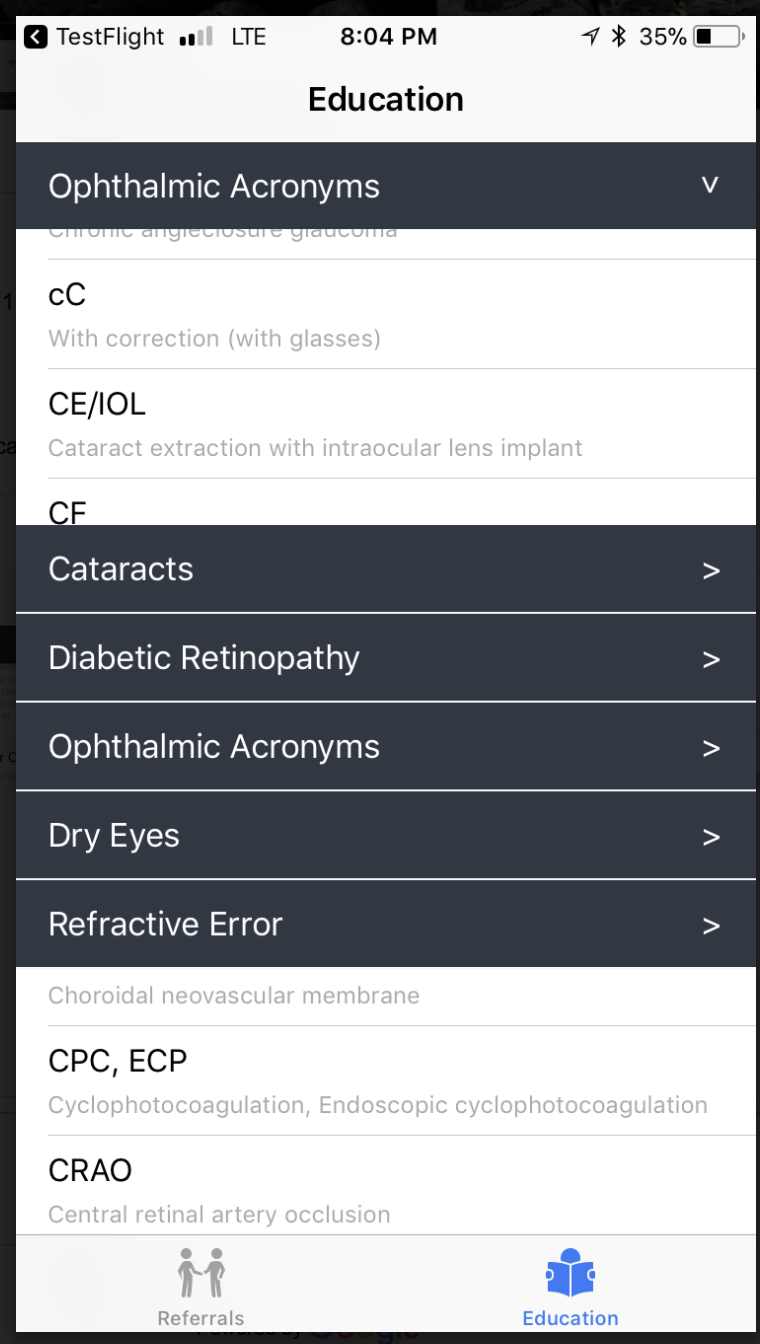Expand the Dry Eyes section chevron
This screenshot has height=1344, width=760.
711,837
